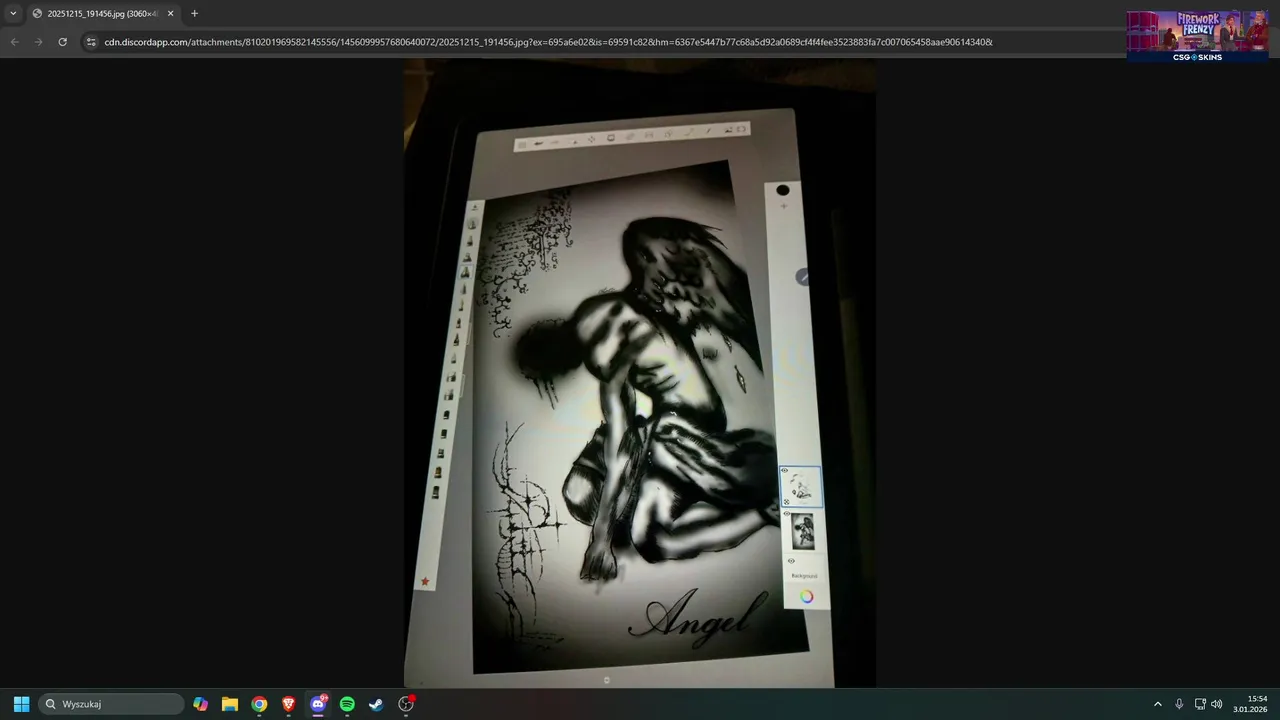Close the 20251215_191456.jpg tab
The image size is (1280, 720).
[x=170, y=13]
